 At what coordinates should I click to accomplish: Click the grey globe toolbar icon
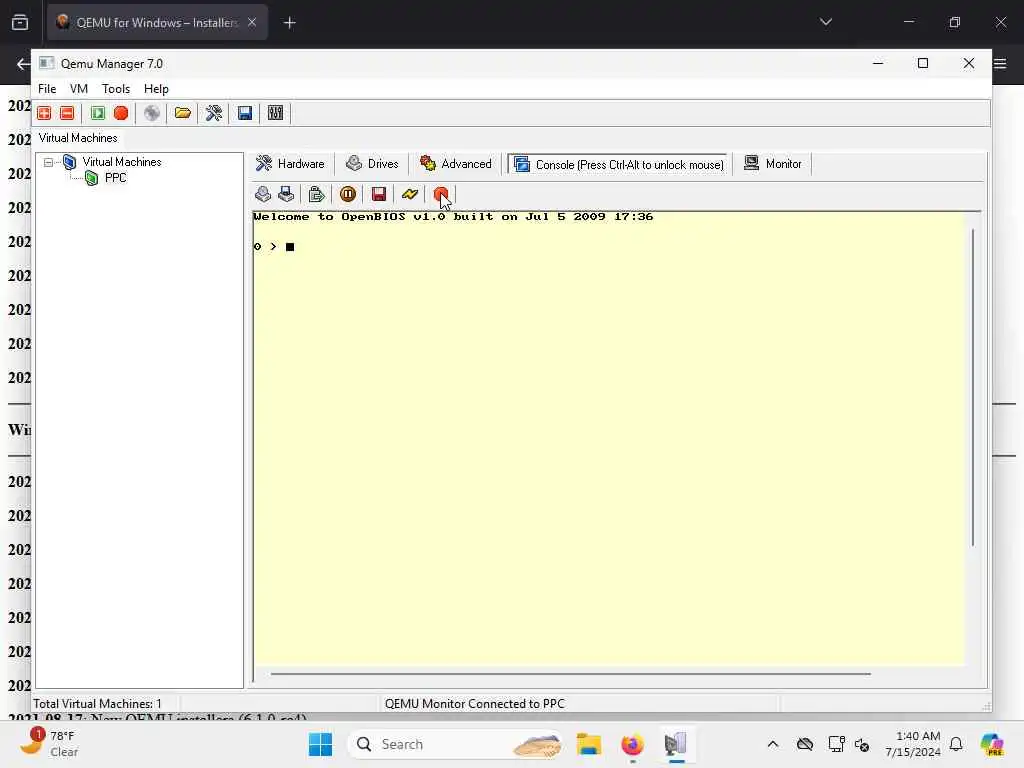[x=152, y=113]
